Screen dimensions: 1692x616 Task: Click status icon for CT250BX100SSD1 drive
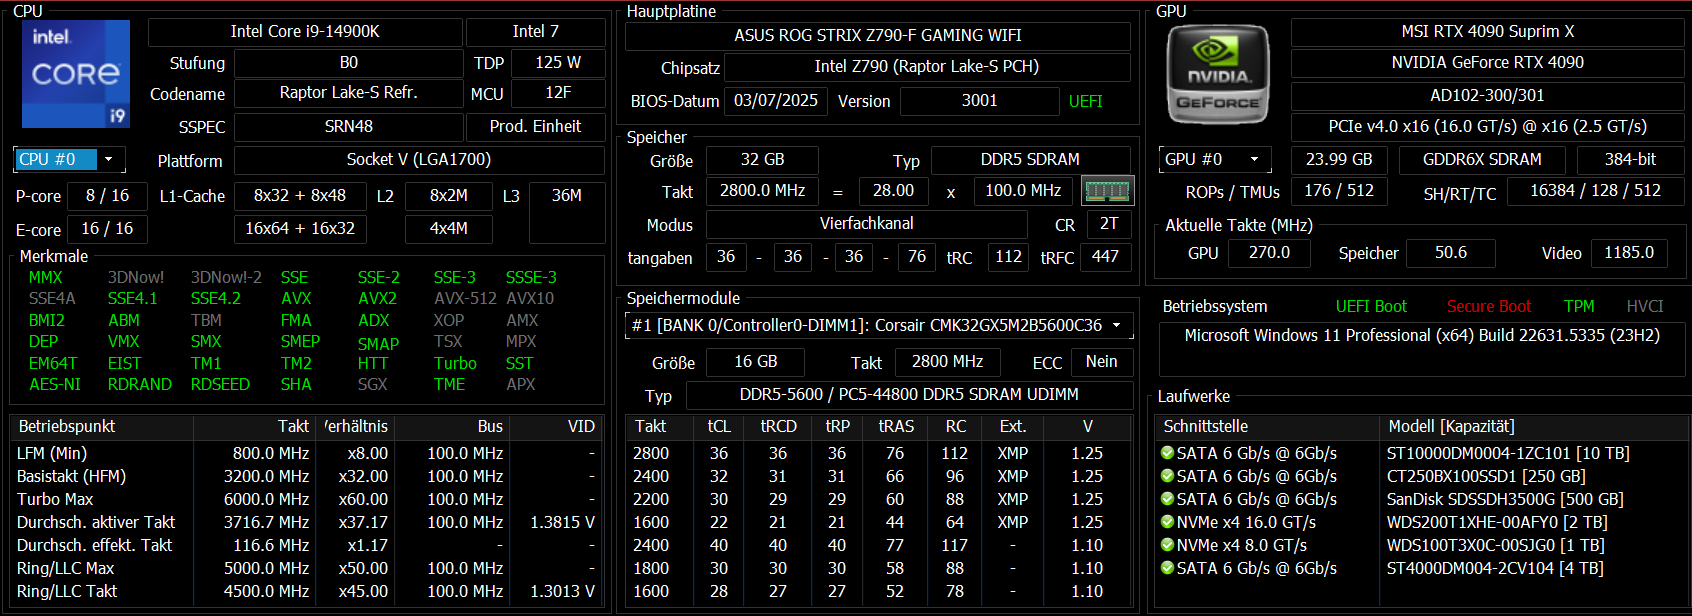click(x=1167, y=476)
